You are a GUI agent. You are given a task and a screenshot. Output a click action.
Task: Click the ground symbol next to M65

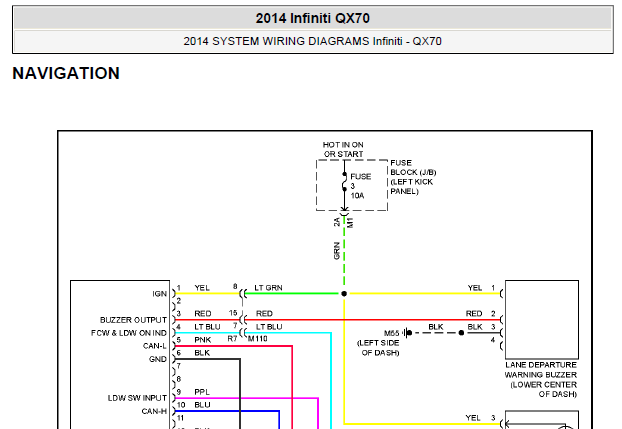[x=408, y=333]
